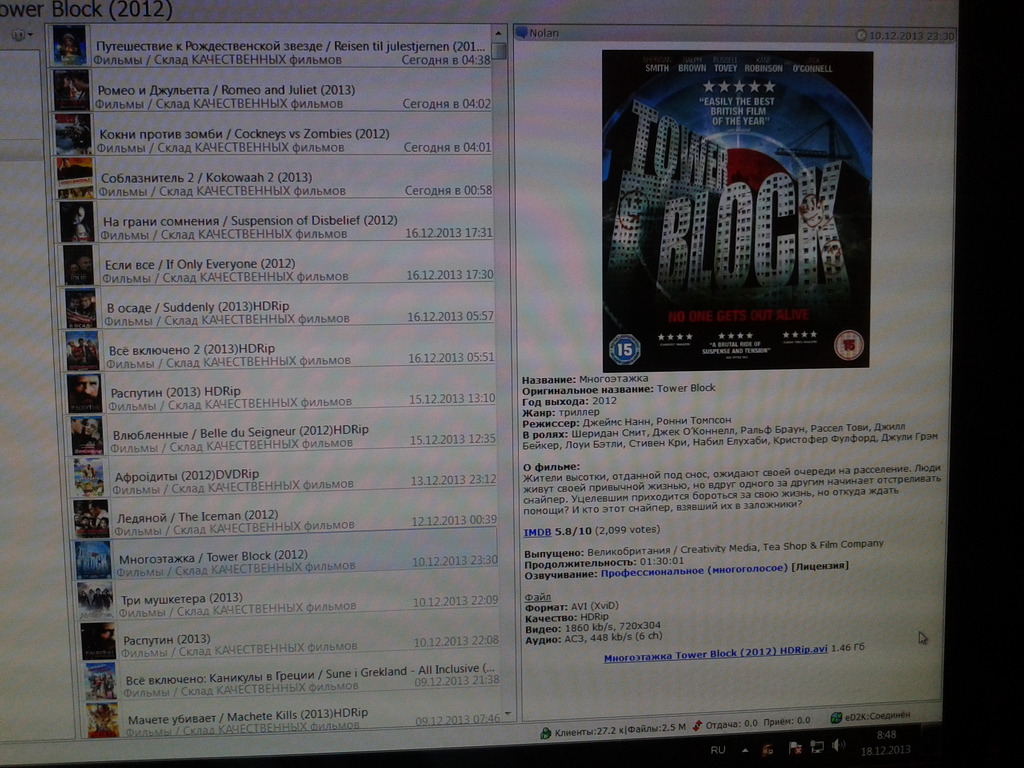Click 'Отдача: 0.0' status bar text

coord(731,724)
